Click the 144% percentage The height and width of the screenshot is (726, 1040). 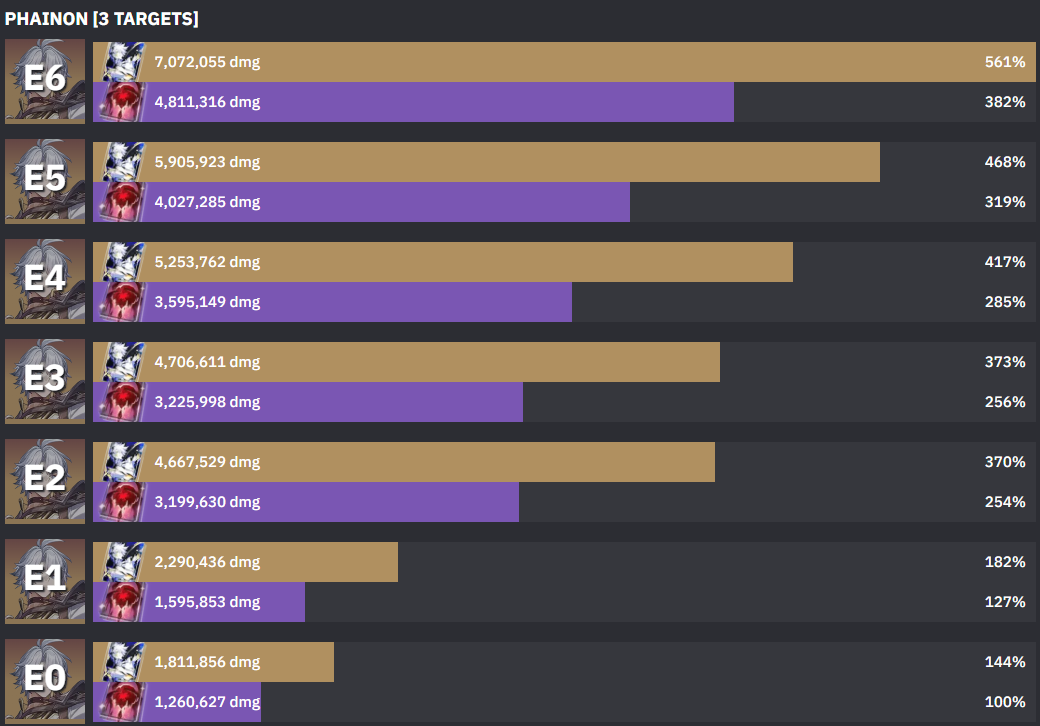click(x=1006, y=662)
